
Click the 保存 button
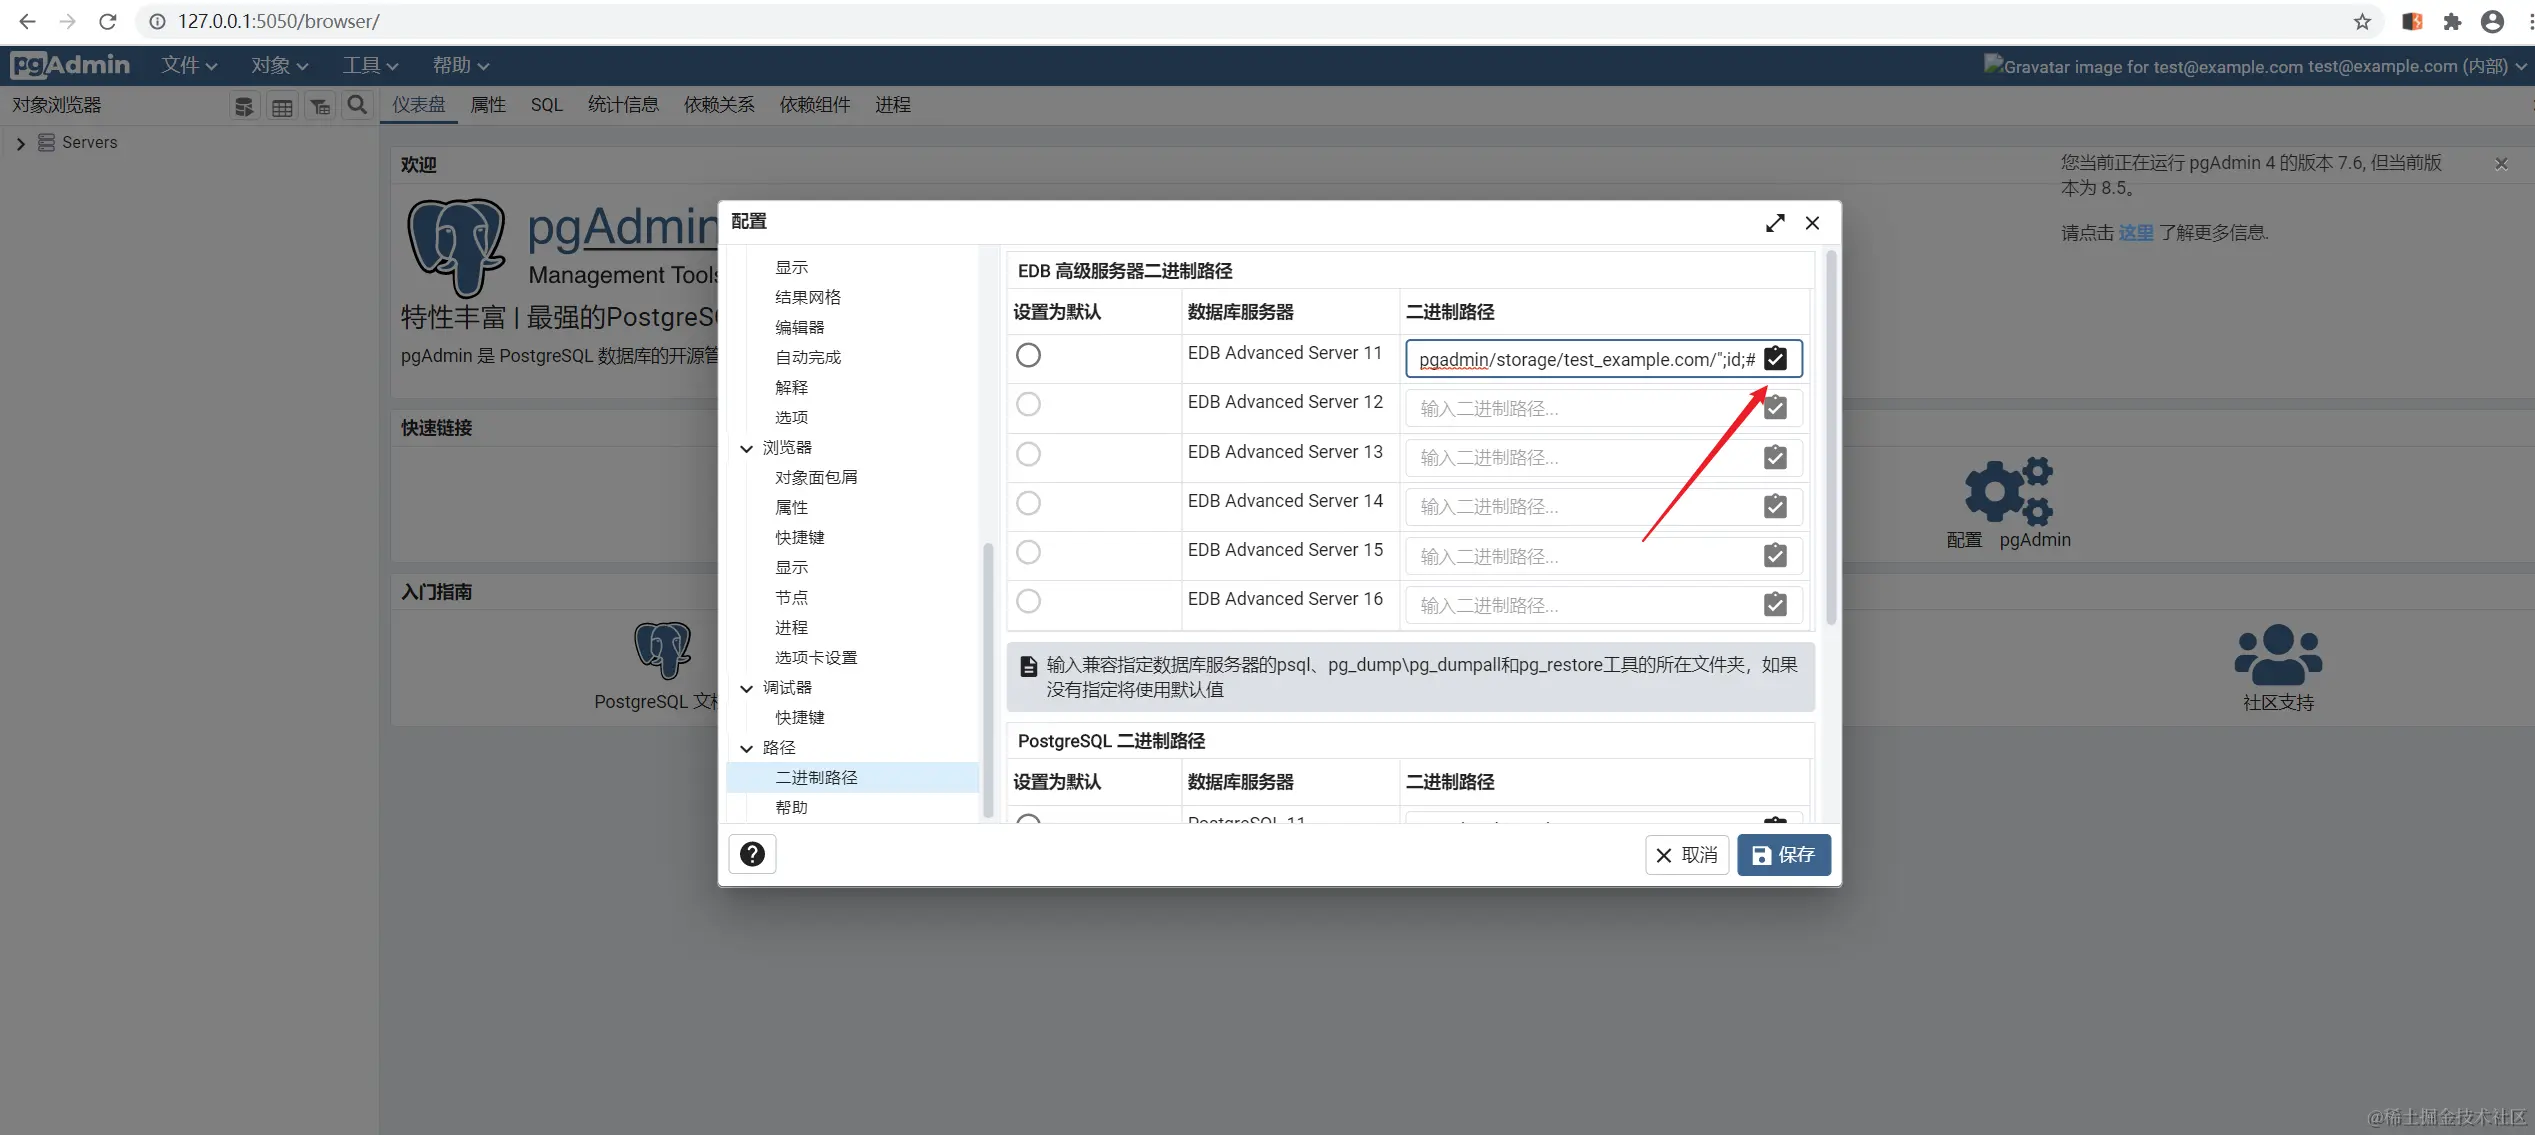(x=1783, y=855)
